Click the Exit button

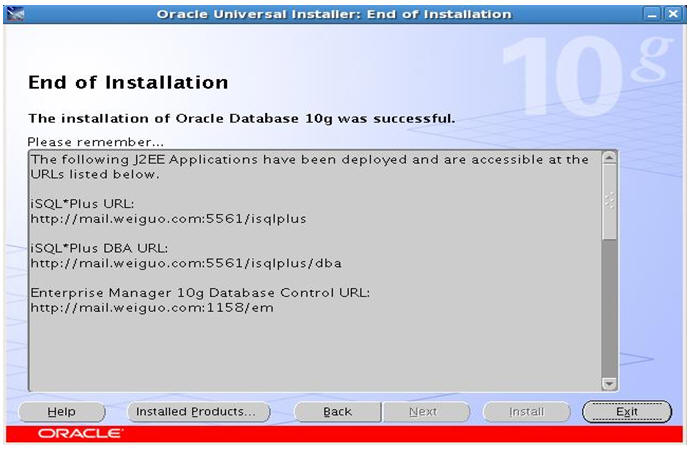(627, 412)
